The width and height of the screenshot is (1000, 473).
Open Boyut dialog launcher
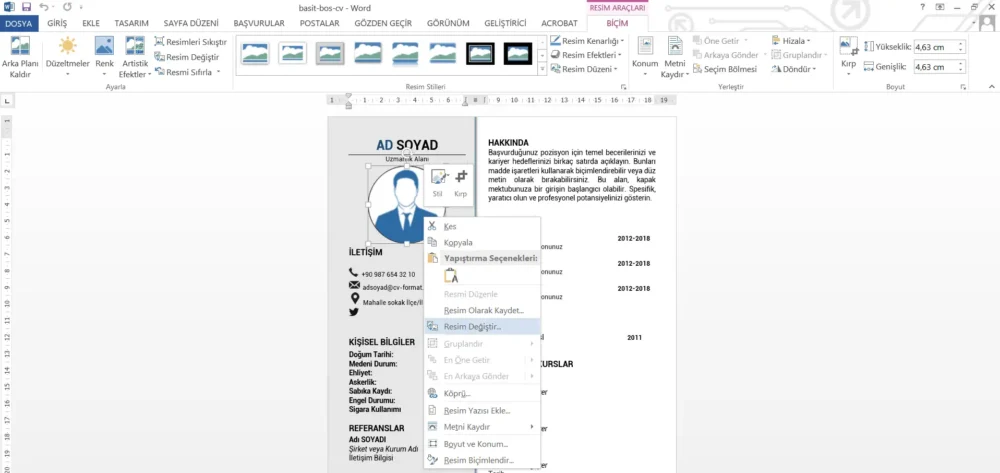[963, 87]
